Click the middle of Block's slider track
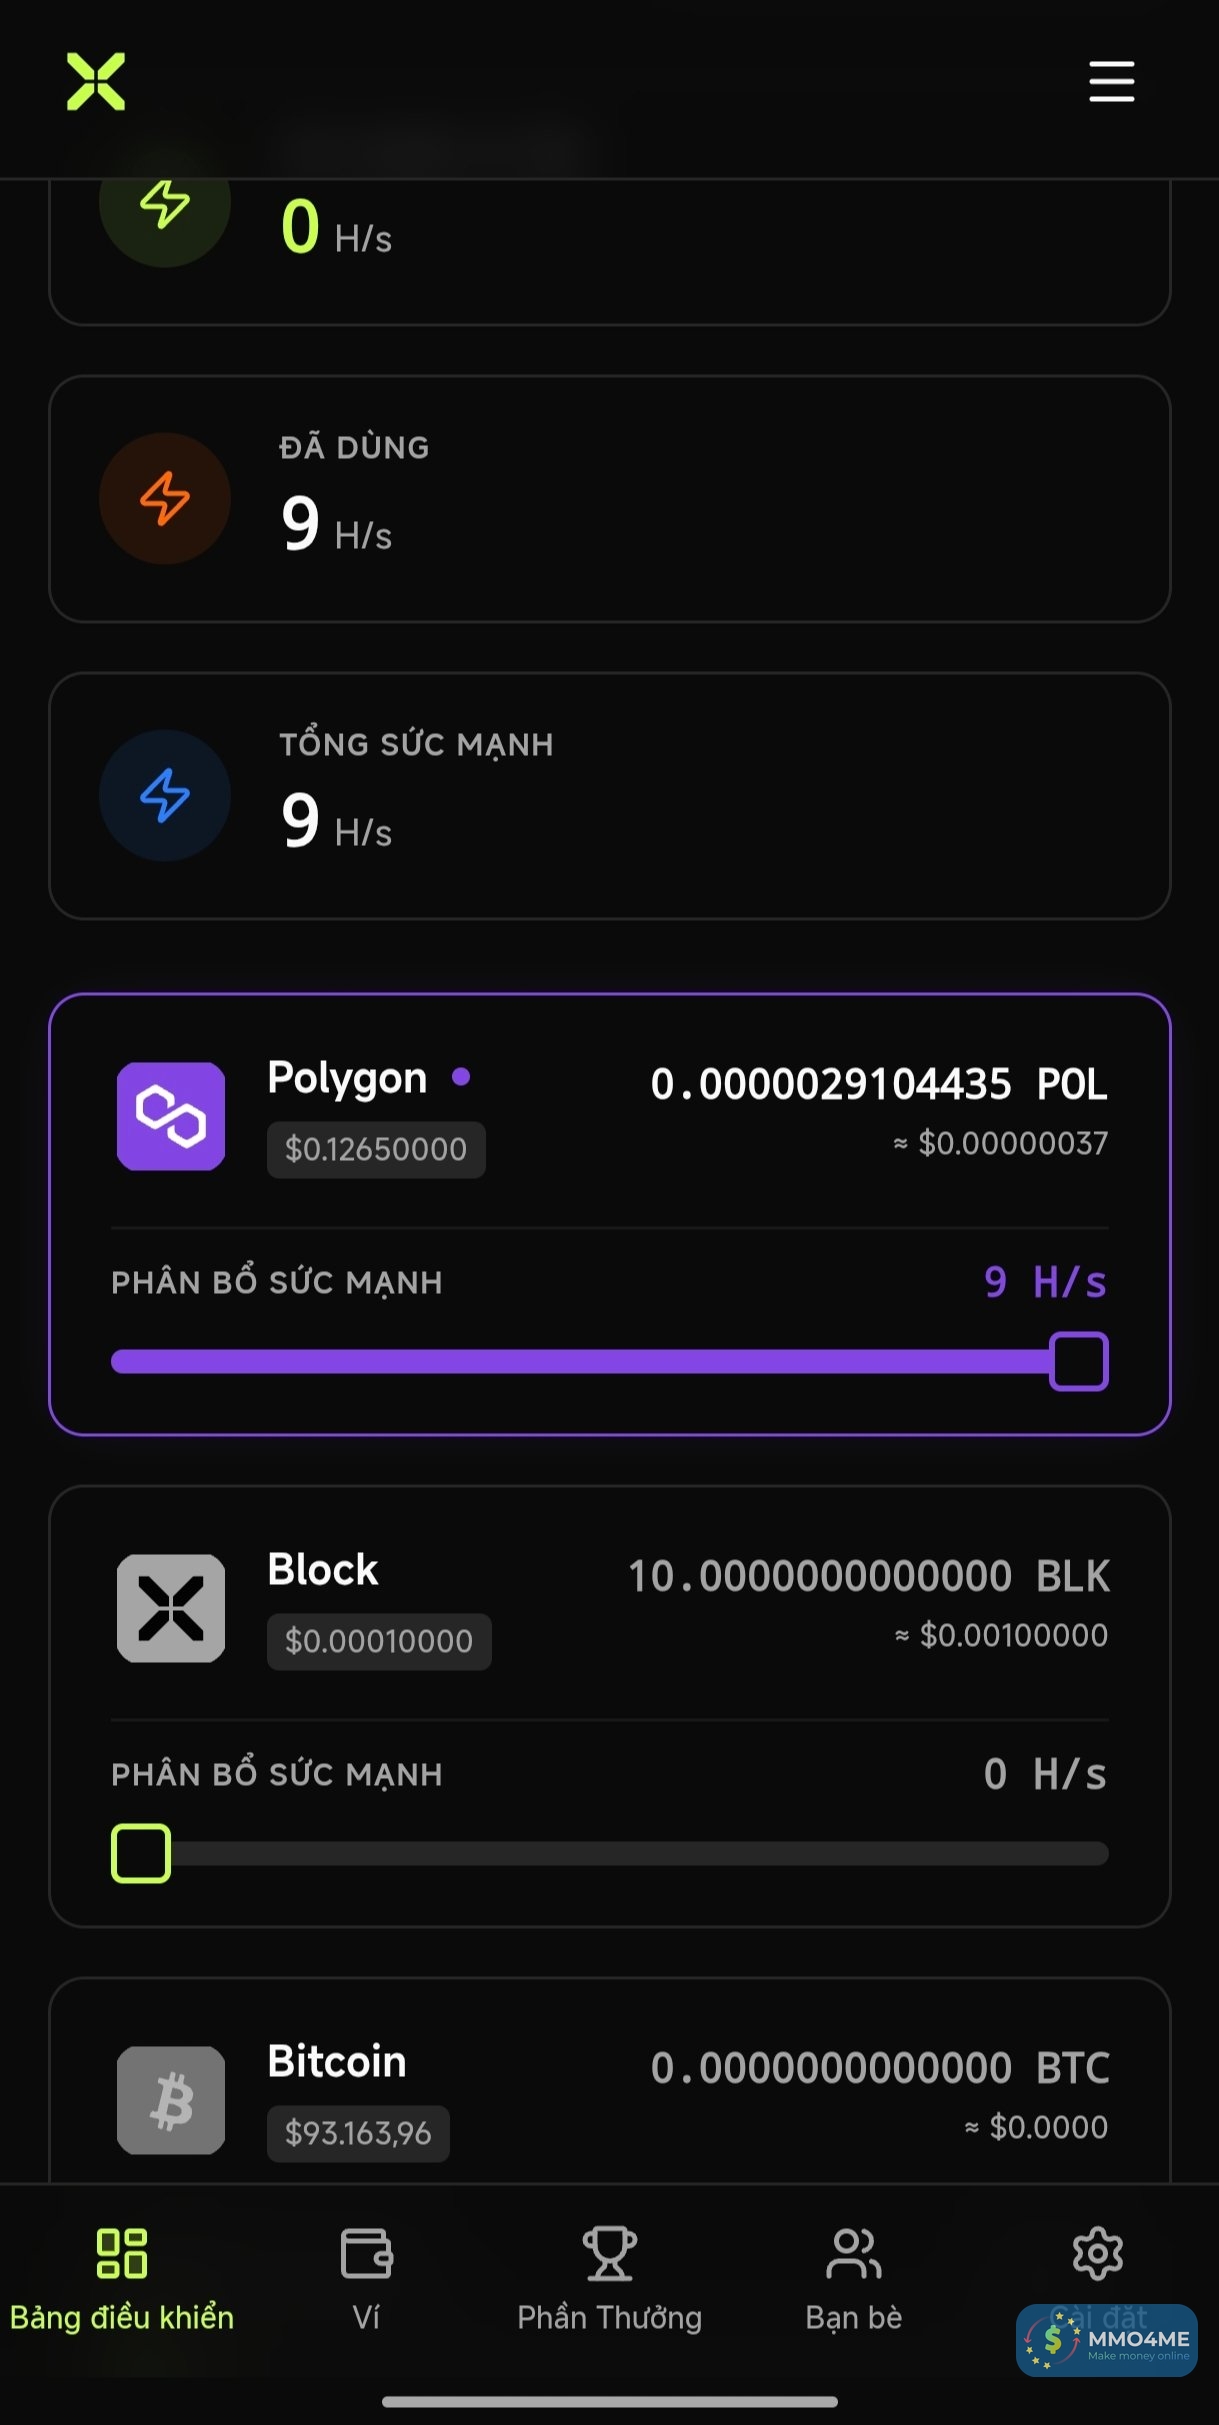This screenshot has height=2425, width=1219. pos(610,1853)
